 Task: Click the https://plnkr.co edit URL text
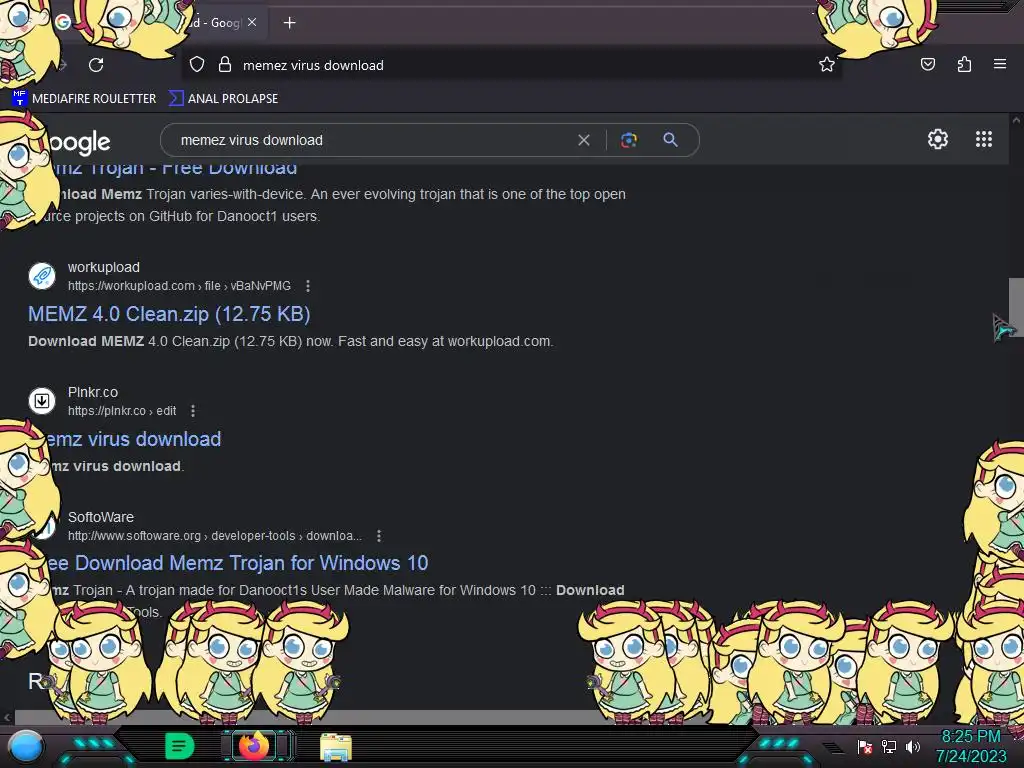(x=122, y=411)
